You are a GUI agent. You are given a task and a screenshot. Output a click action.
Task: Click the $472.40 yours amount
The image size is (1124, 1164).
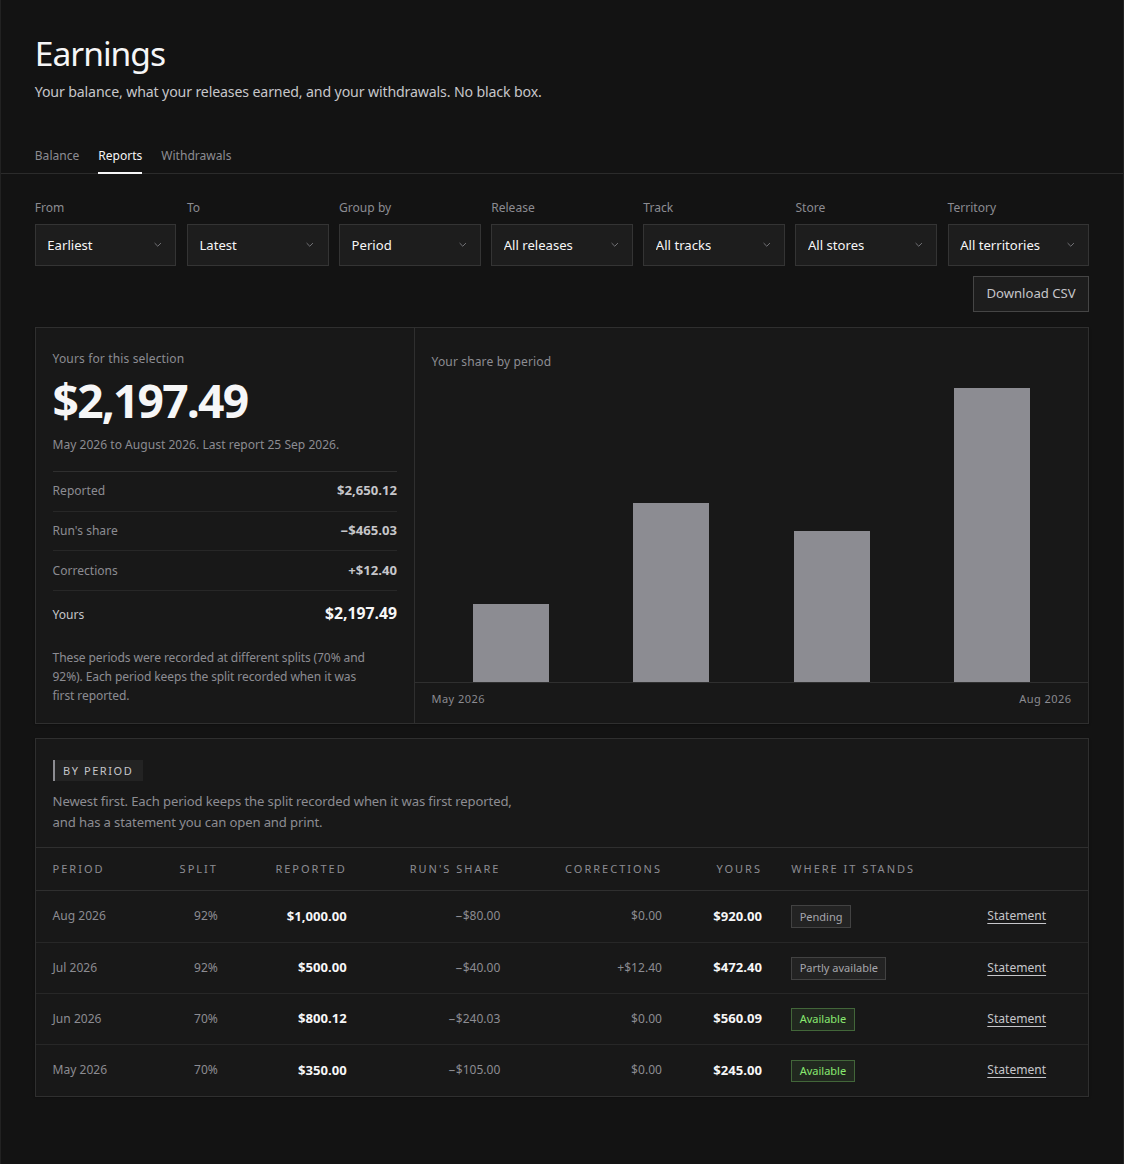pos(737,968)
